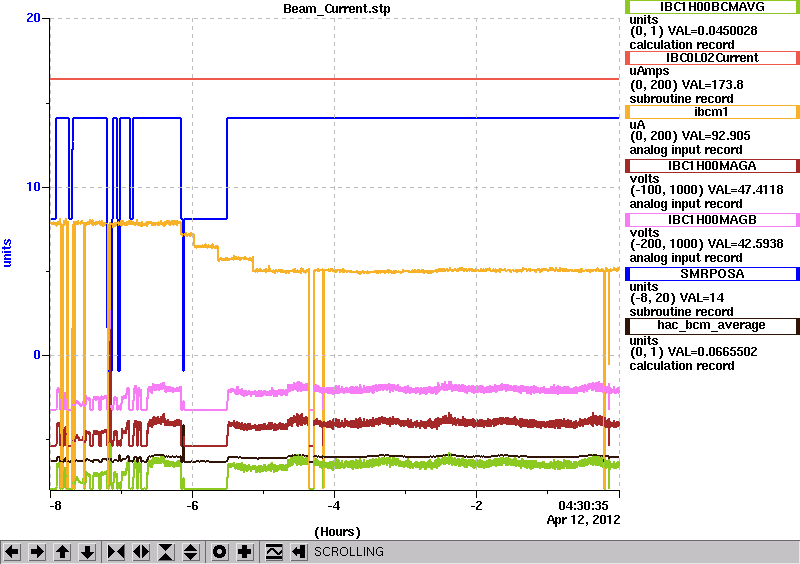Click the 04:30:35 time label
The width and height of the screenshot is (800, 564).
point(583,506)
